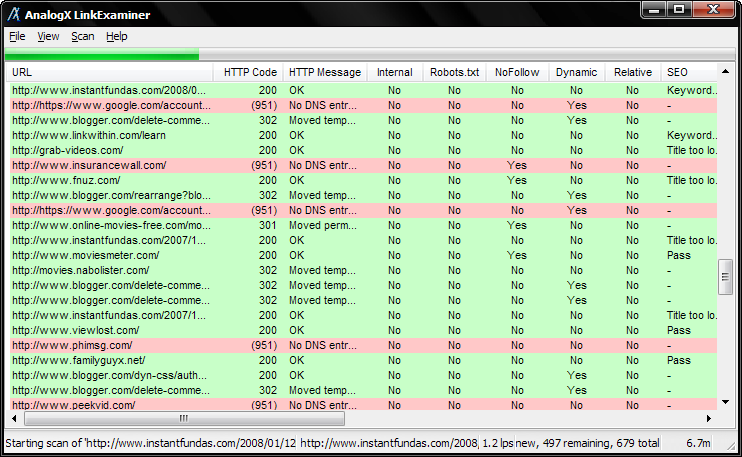Select the http://www.blogger.com/dyn-css/auth... row
Image resolution: width=742 pixels, height=457 pixels.
(363, 376)
